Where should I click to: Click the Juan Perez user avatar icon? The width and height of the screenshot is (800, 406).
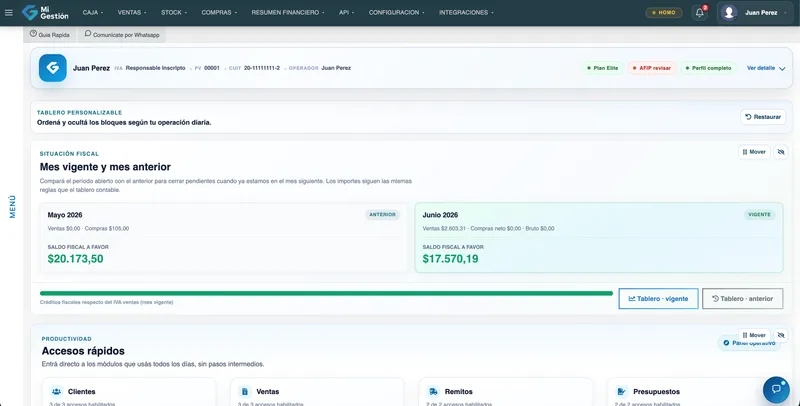729,13
